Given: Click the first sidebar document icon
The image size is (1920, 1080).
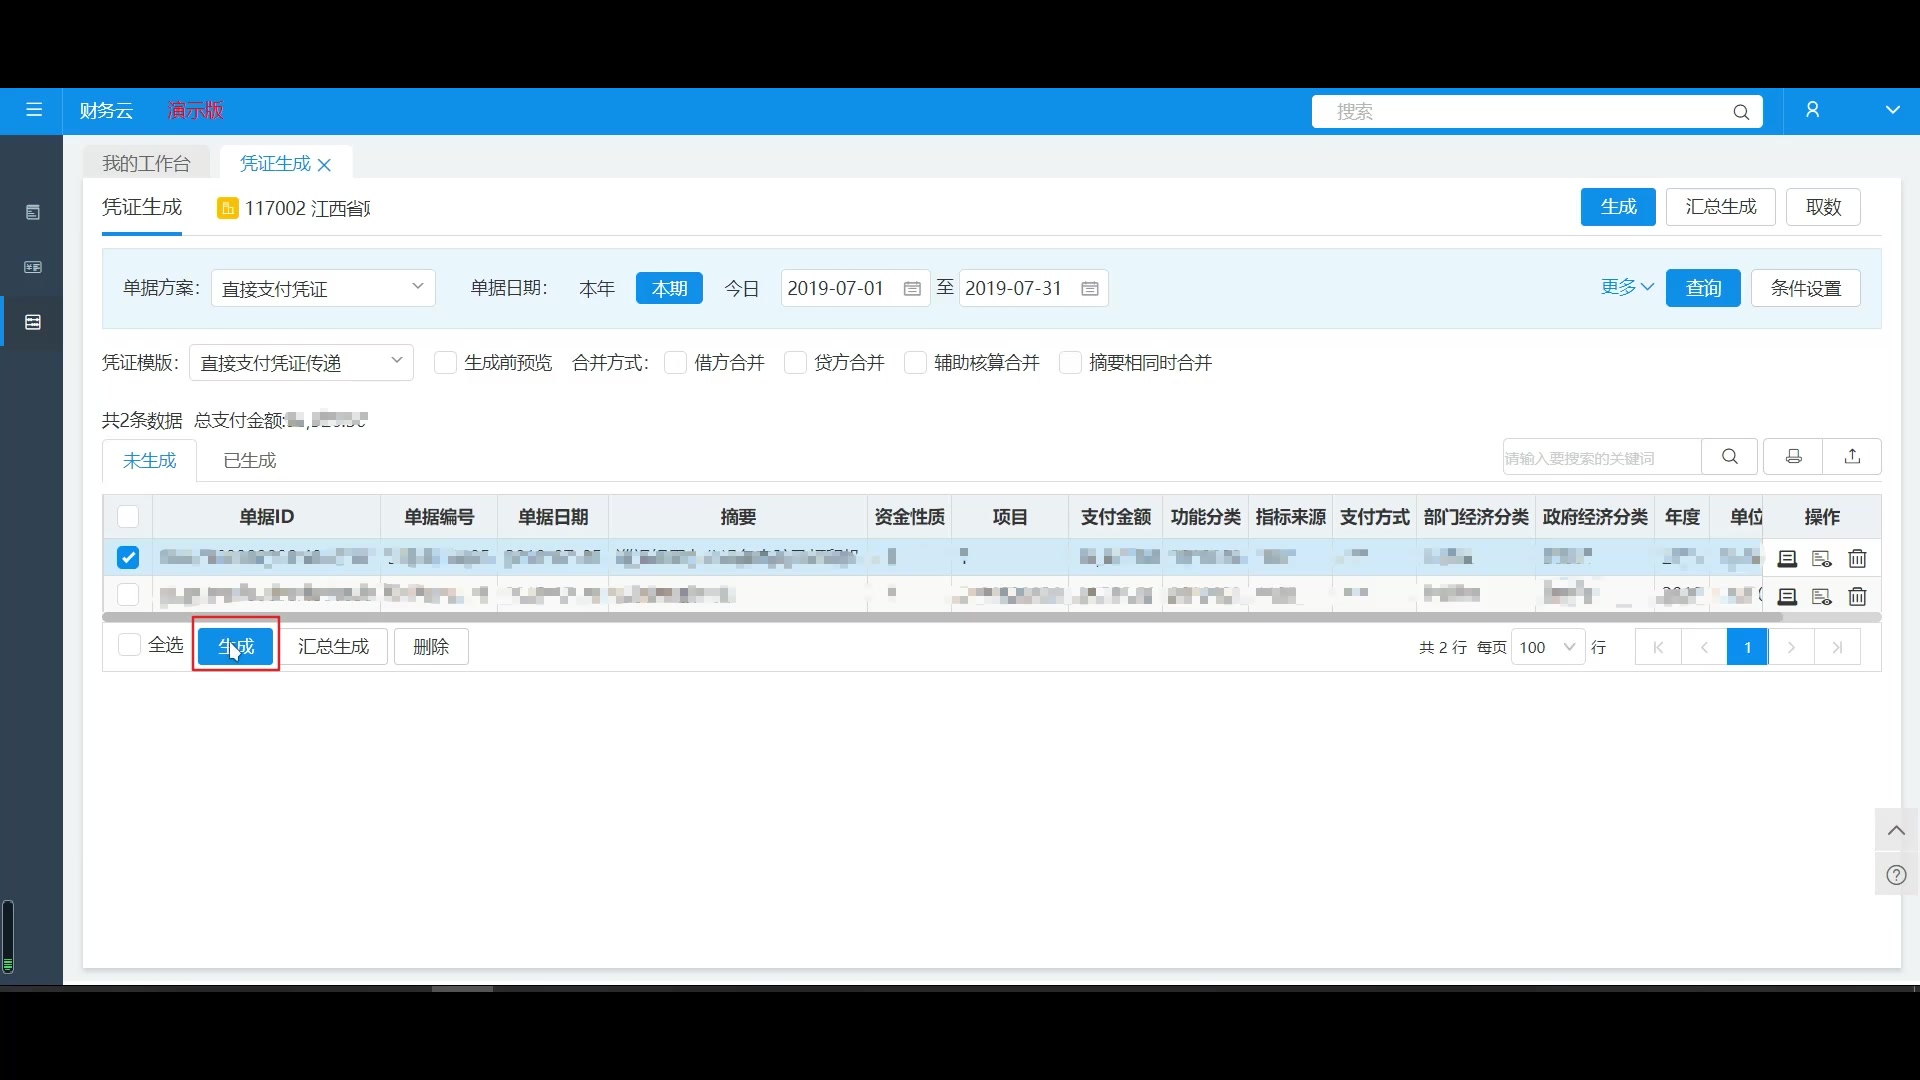Looking at the screenshot, I should tap(33, 212).
